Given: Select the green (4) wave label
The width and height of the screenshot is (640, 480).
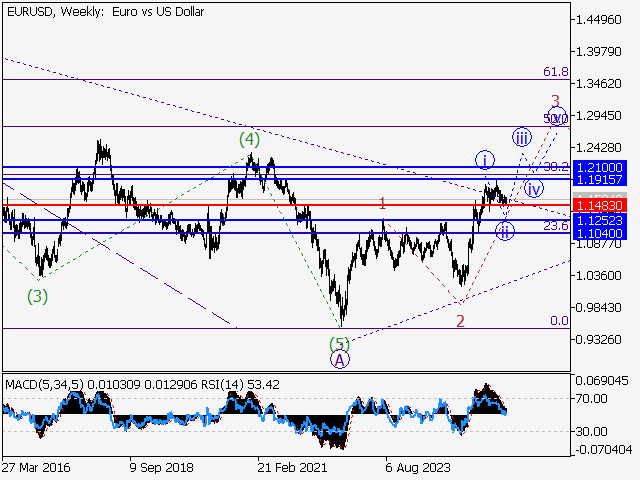Looking at the screenshot, I should (x=249, y=138).
